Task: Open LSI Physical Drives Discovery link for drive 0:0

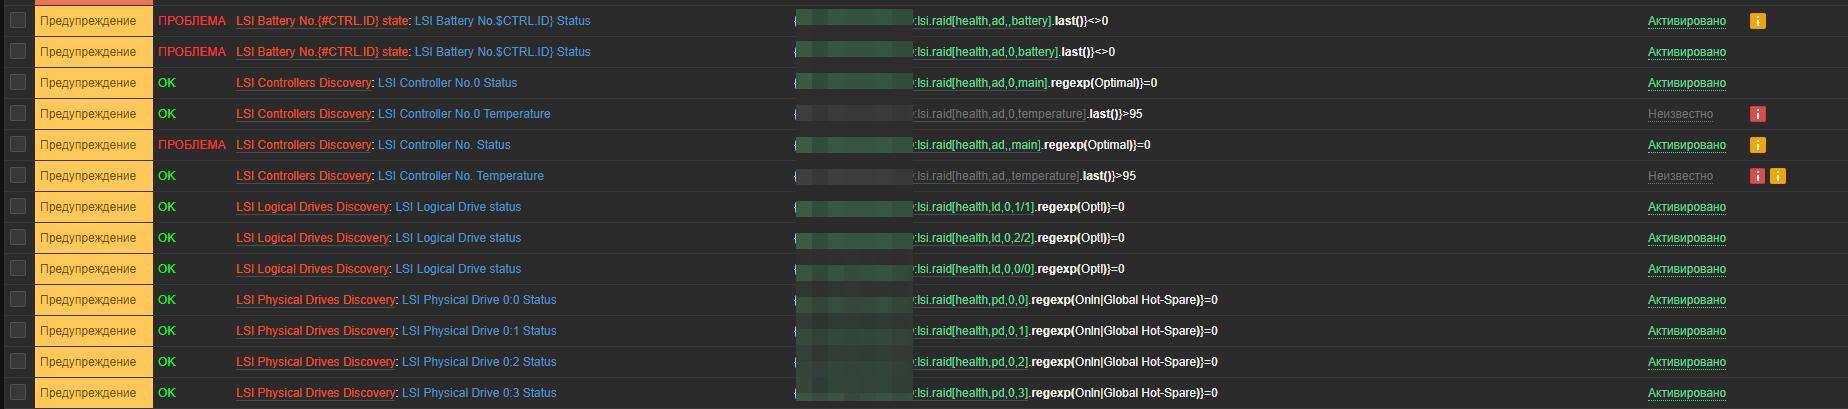Action: coord(316,300)
